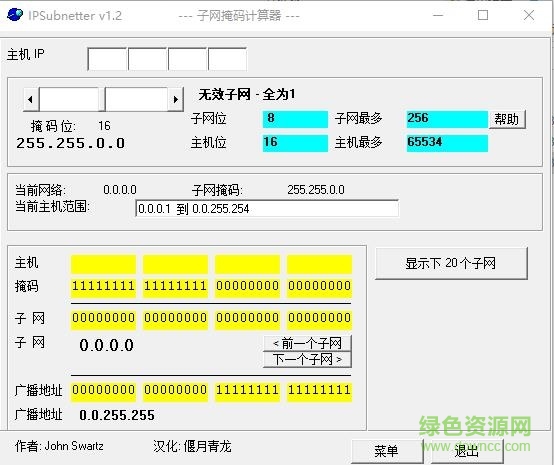
Task: Click the fourth host IP octet field
Action: pyautogui.click(x=228, y=59)
